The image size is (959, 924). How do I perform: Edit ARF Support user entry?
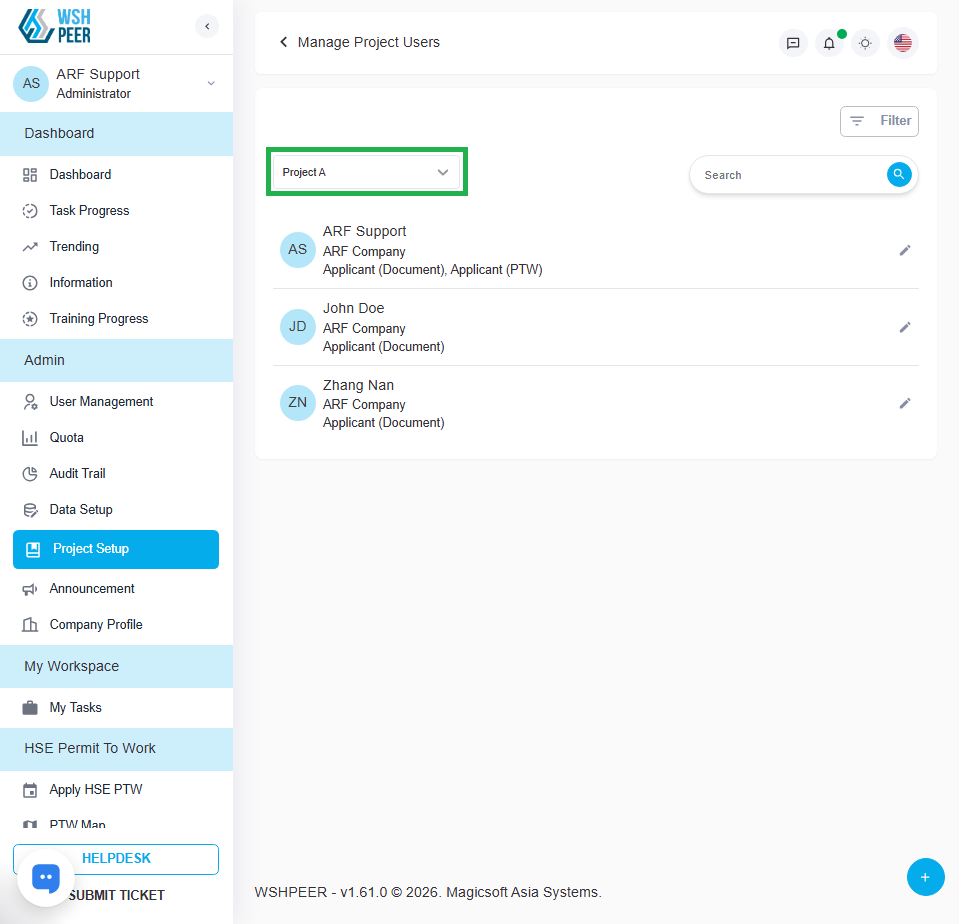[x=905, y=250]
